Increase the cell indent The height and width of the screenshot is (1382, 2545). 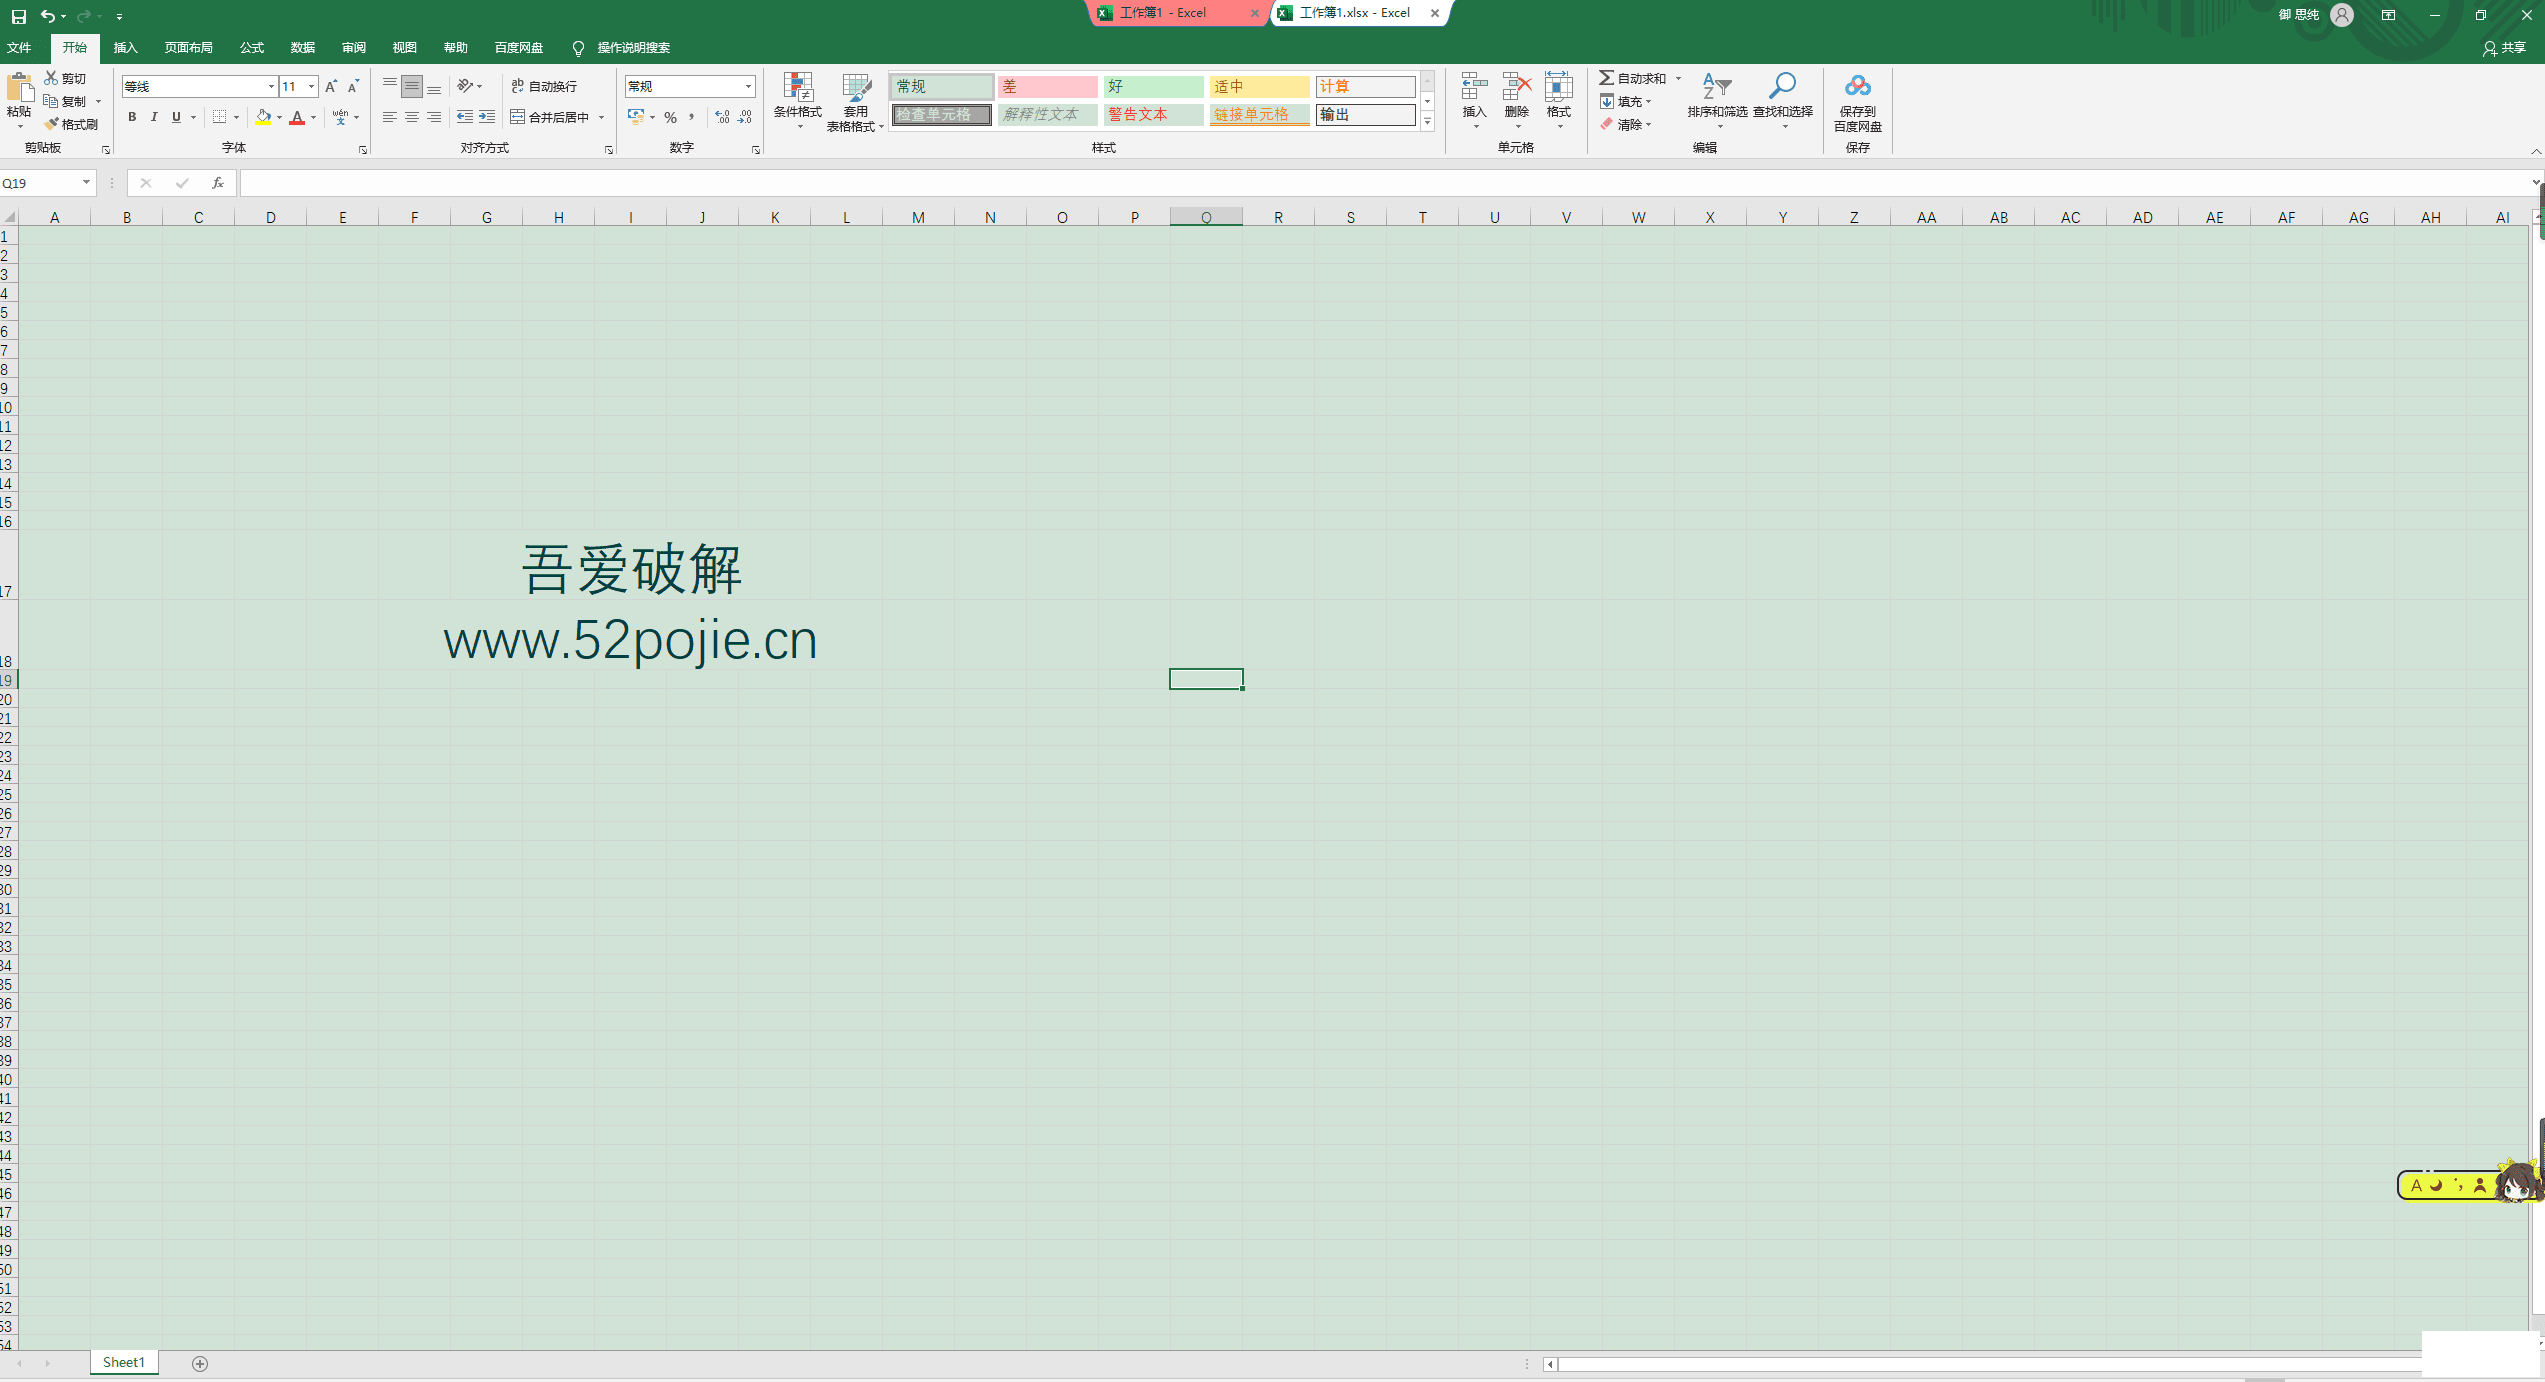[x=487, y=117]
